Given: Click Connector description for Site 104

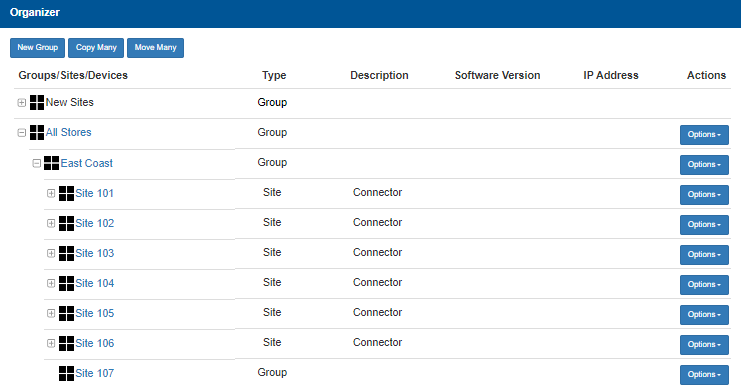Looking at the screenshot, I should (x=377, y=282).
